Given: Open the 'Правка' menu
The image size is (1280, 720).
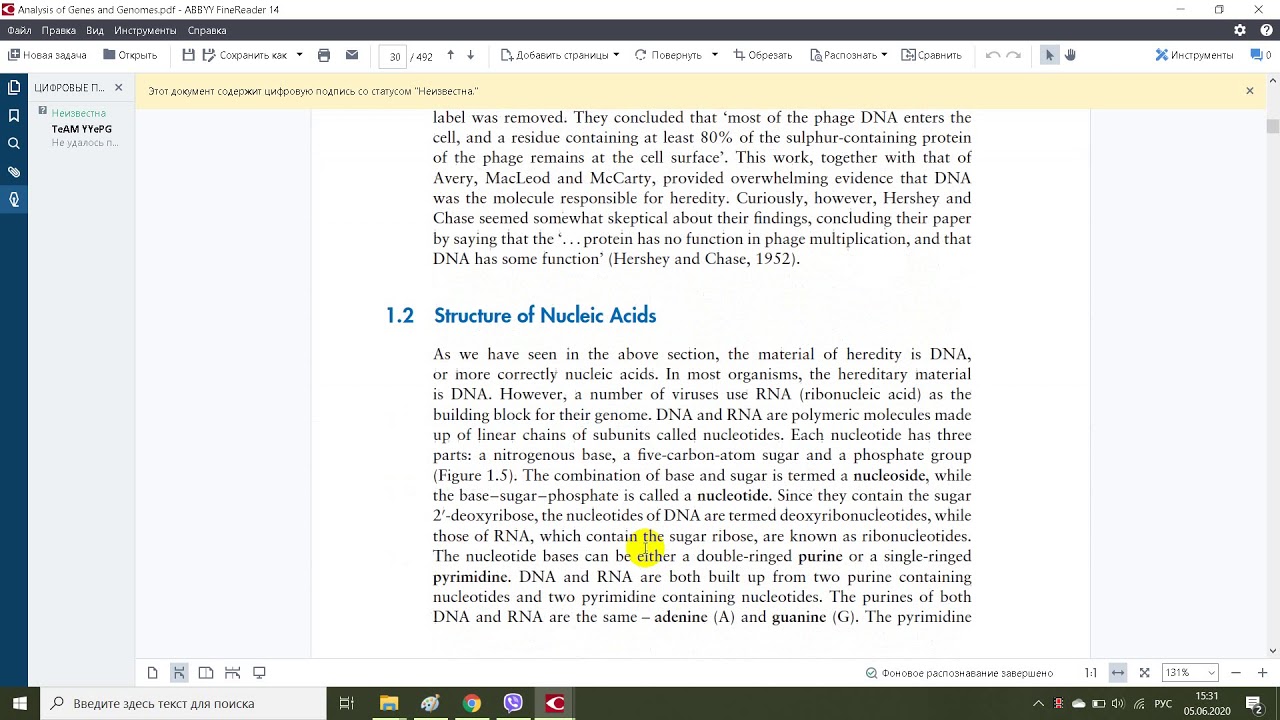Looking at the screenshot, I should 59,31.
